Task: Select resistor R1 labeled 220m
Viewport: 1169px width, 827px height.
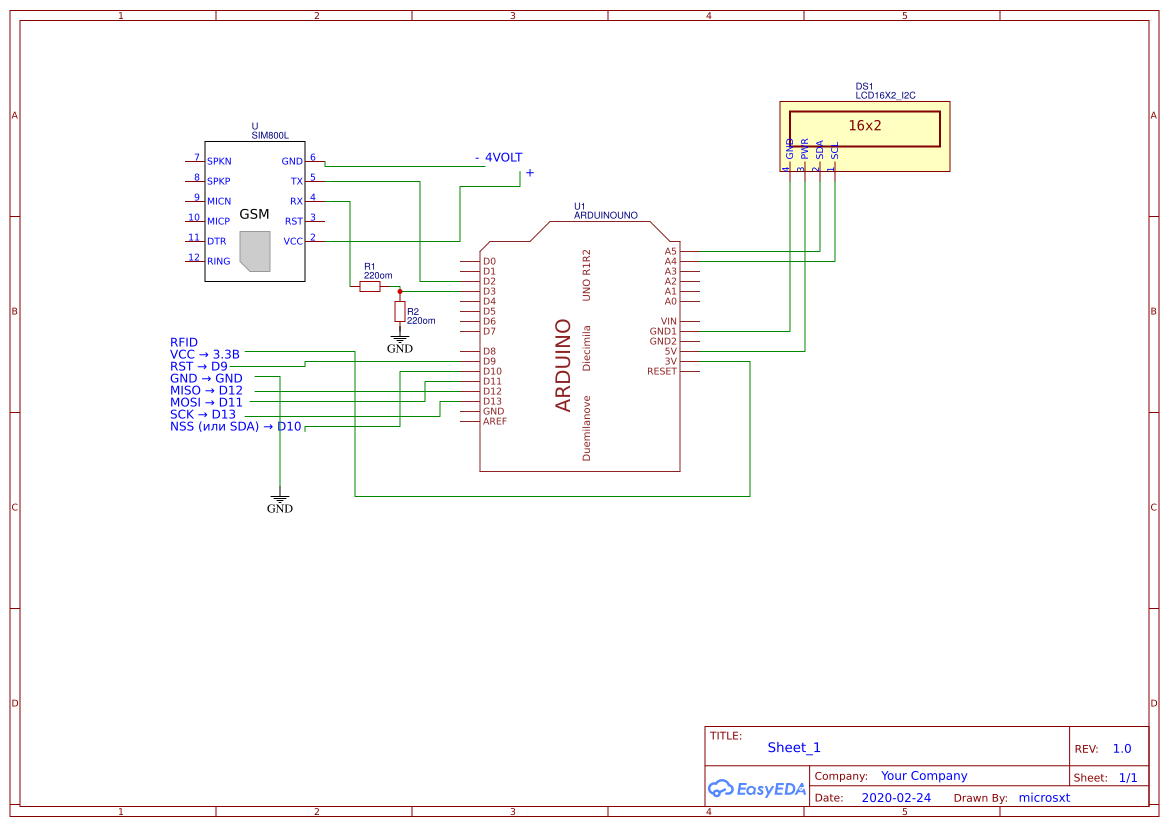Action: coord(371,284)
